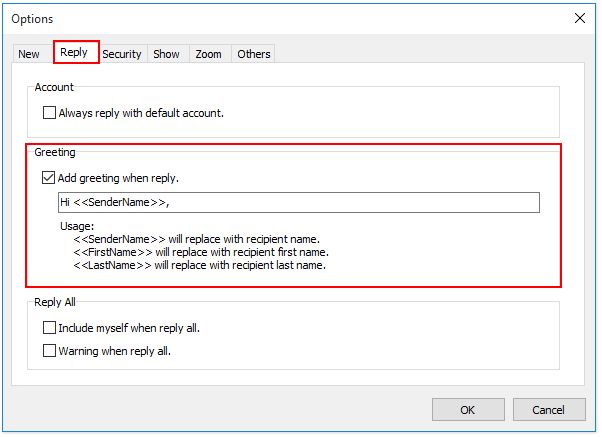Enable Warning when reply all checkbox
602x437 pixels.
click(x=50, y=351)
